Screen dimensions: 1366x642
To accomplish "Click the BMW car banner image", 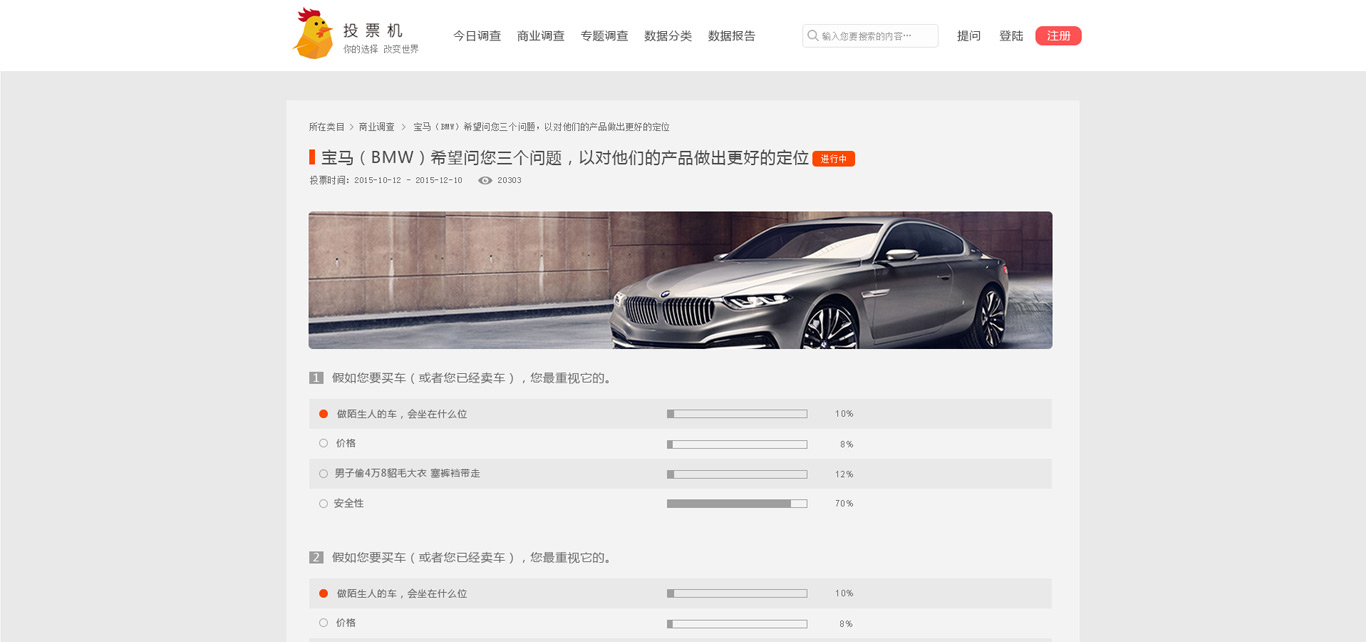I will click(680, 280).
